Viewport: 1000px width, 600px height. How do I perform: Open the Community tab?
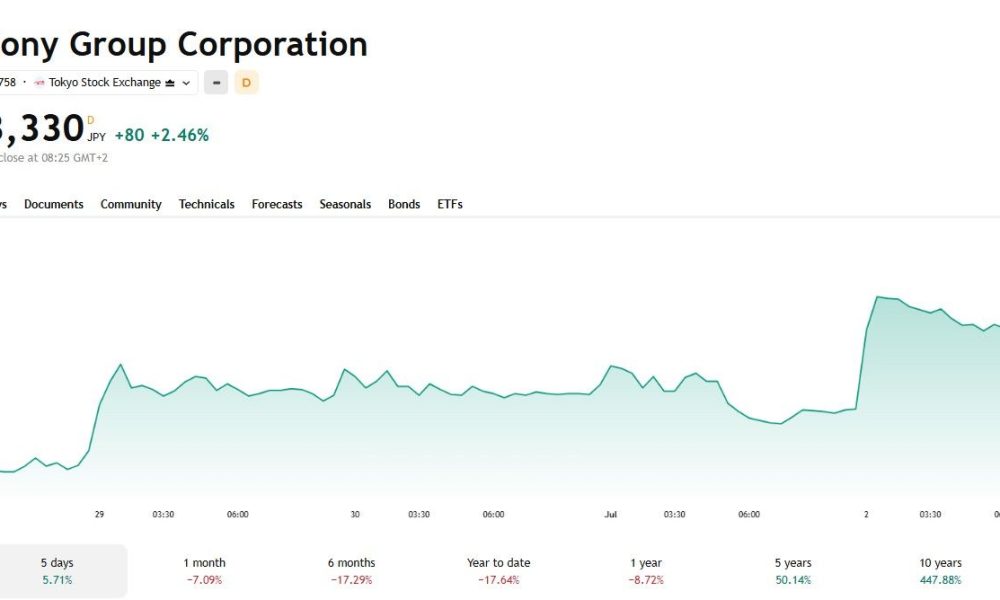pos(131,204)
